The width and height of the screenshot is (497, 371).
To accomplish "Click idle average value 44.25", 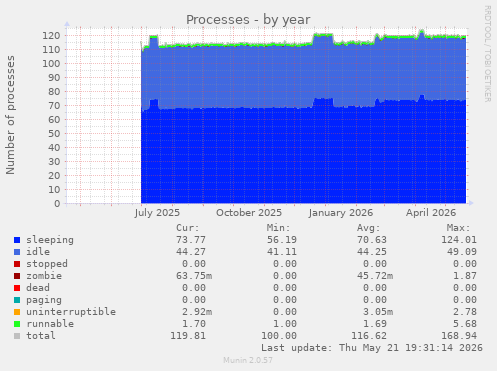I will (372, 252).
